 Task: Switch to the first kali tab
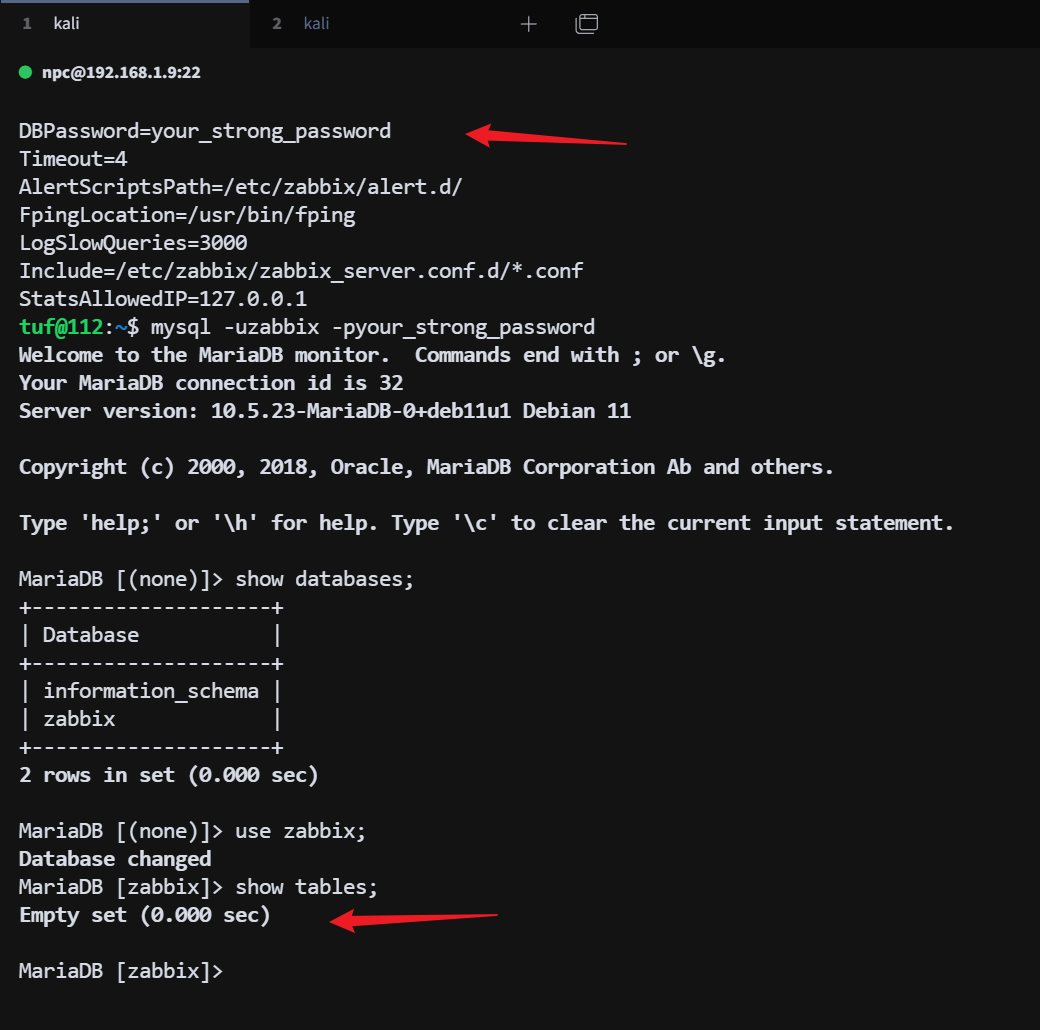click(66, 24)
